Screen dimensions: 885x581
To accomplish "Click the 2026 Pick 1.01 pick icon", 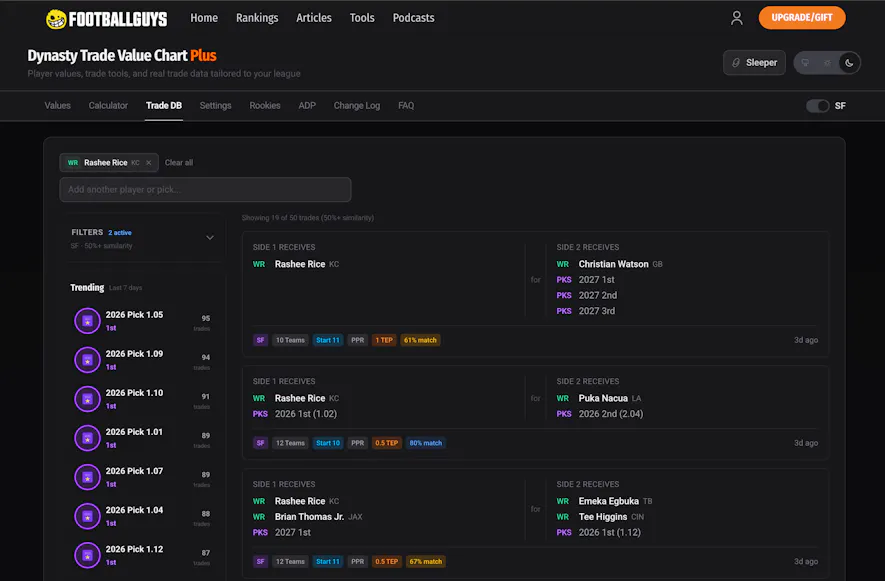I will pos(87,438).
